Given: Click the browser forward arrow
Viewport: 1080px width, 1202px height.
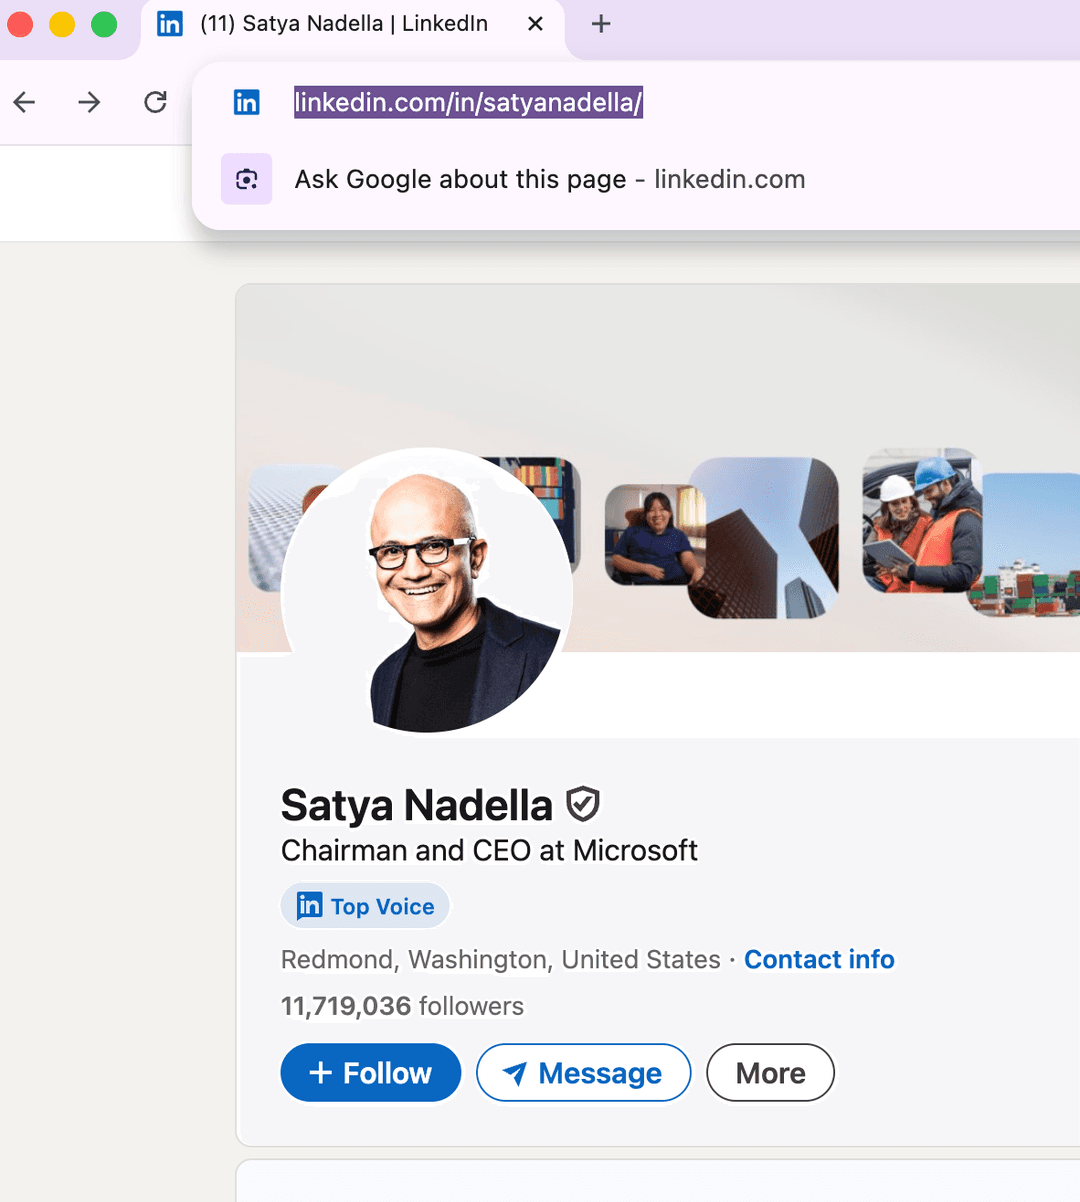Looking at the screenshot, I should point(89,102).
